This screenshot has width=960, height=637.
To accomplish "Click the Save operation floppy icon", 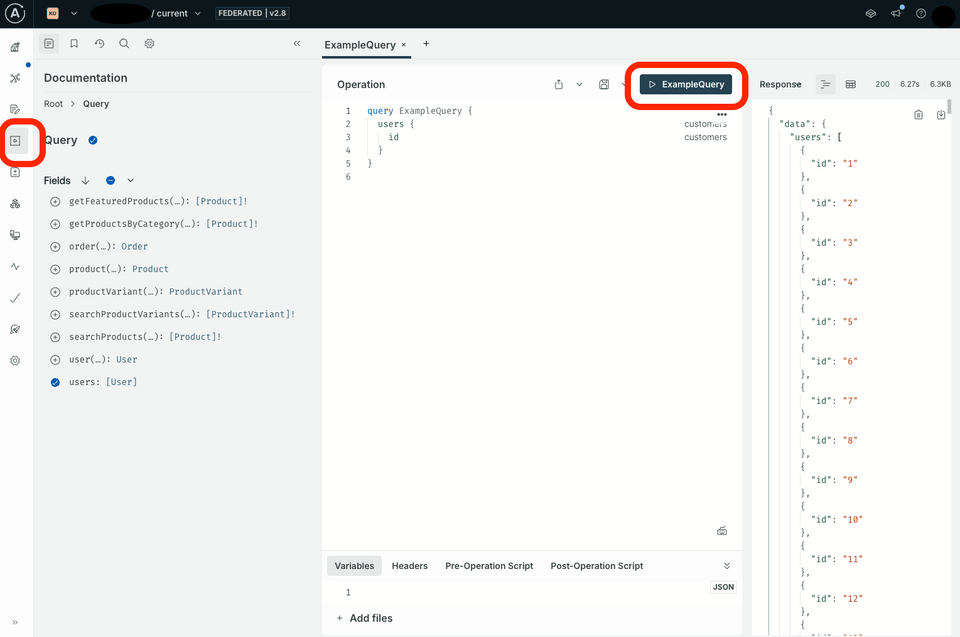I will click(x=604, y=85).
